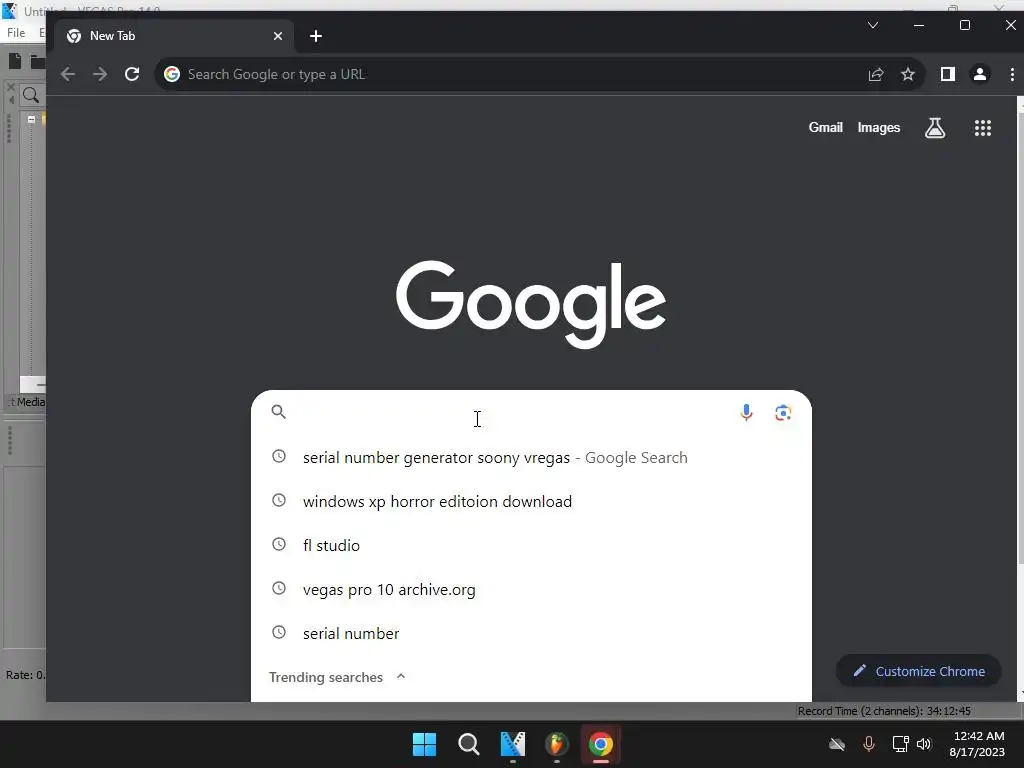1024x768 pixels.
Task: Click the Record Time status text
Action: (884, 711)
